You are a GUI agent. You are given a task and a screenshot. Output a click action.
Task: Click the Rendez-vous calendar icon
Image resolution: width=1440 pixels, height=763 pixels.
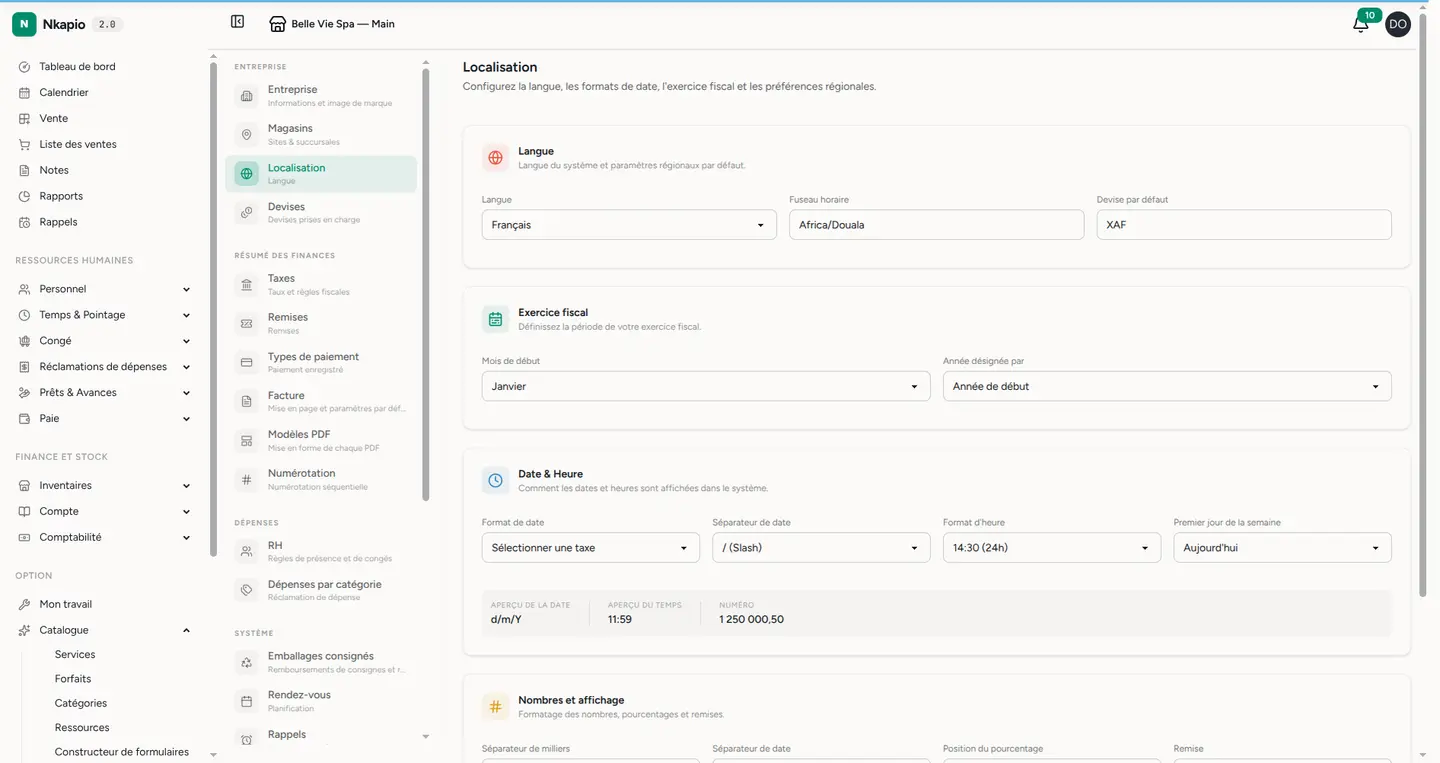247,702
